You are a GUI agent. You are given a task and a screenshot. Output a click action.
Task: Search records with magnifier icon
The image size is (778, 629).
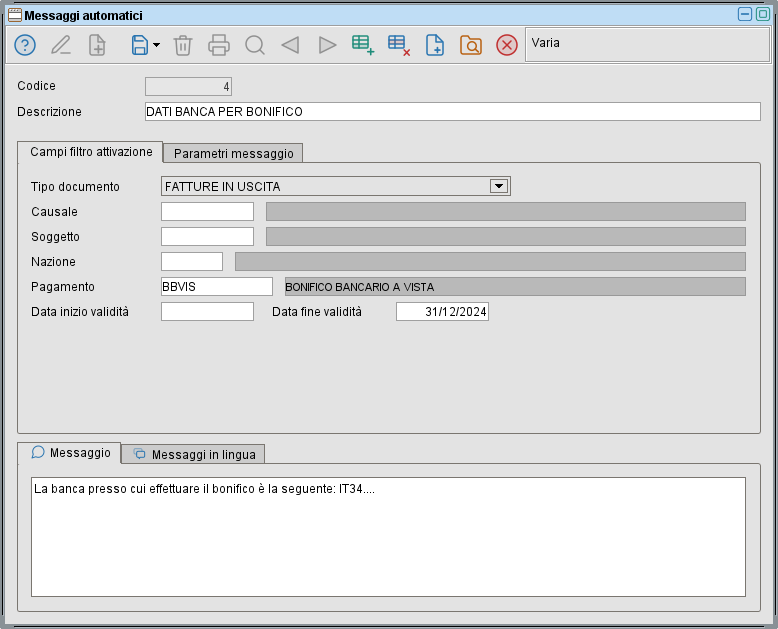(x=255, y=45)
